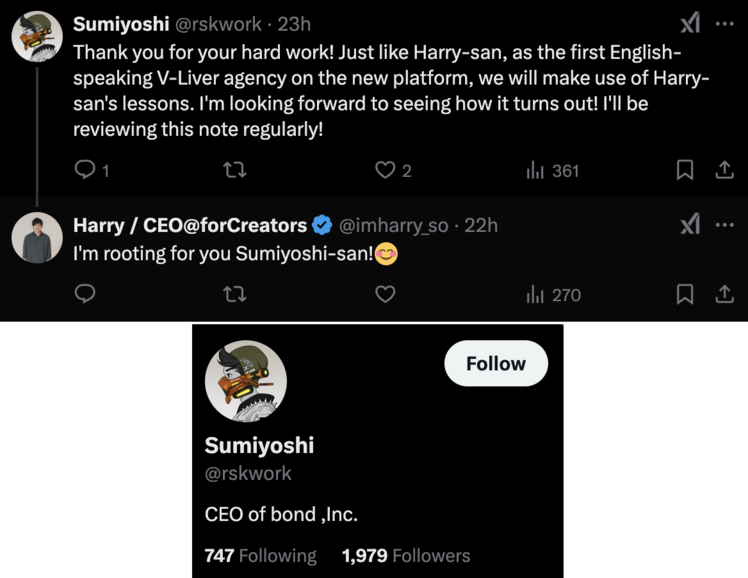Image resolution: width=748 pixels, height=578 pixels.
Task: Reply to Harry's tweet
Action: pos(86,294)
